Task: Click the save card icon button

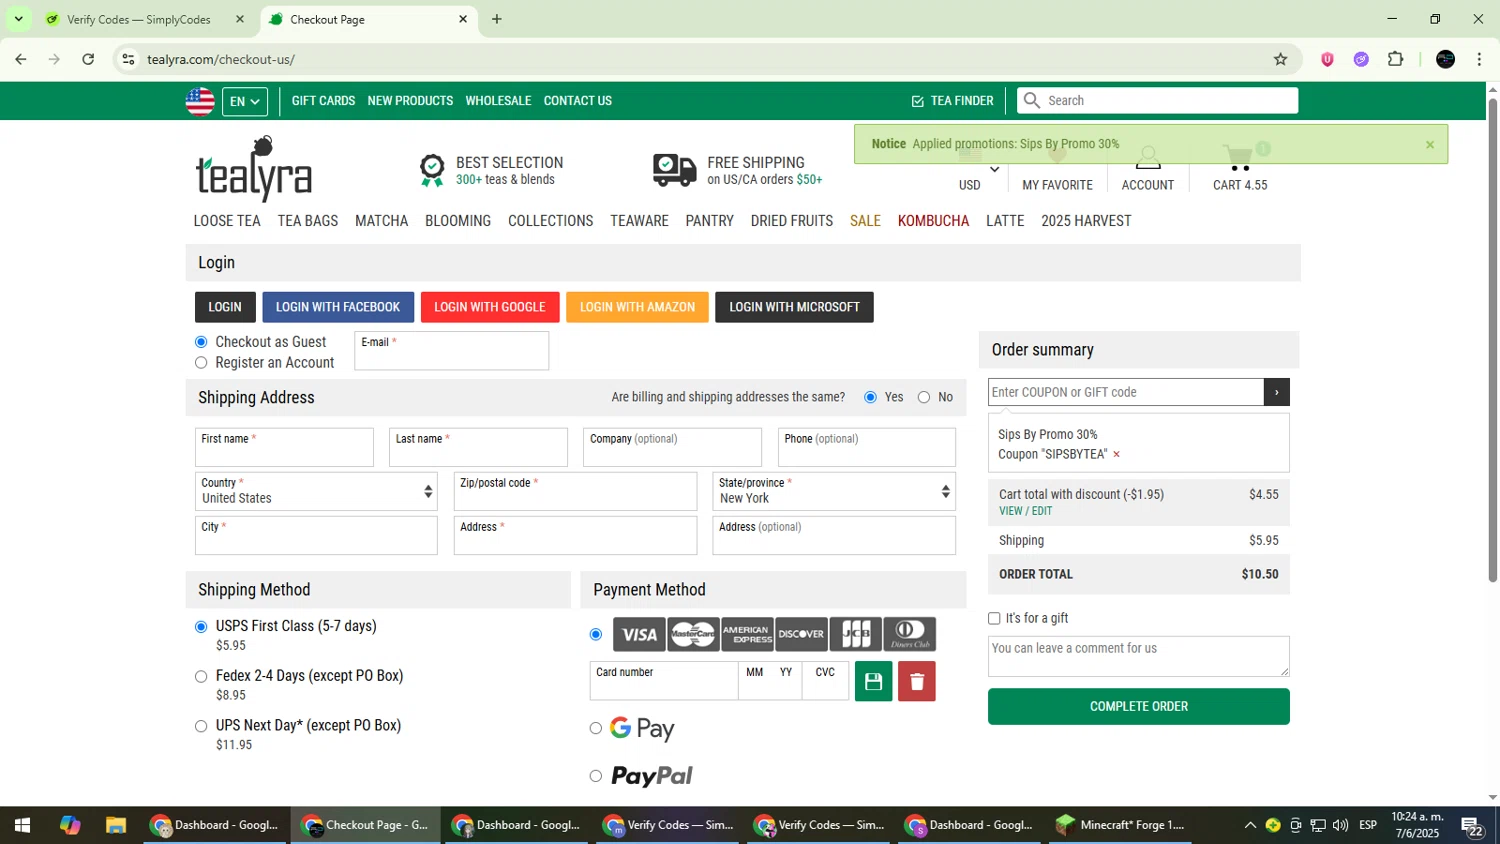Action: pyautogui.click(x=873, y=681)
